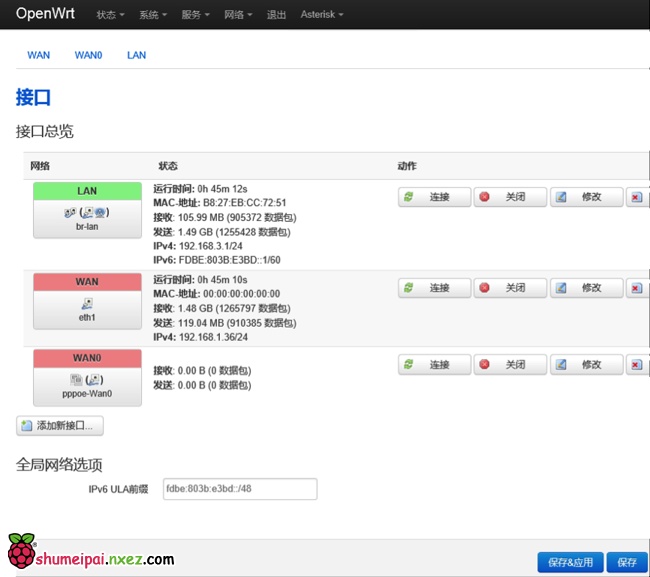Click delete icon for WAN interface row

click(637, 288)
